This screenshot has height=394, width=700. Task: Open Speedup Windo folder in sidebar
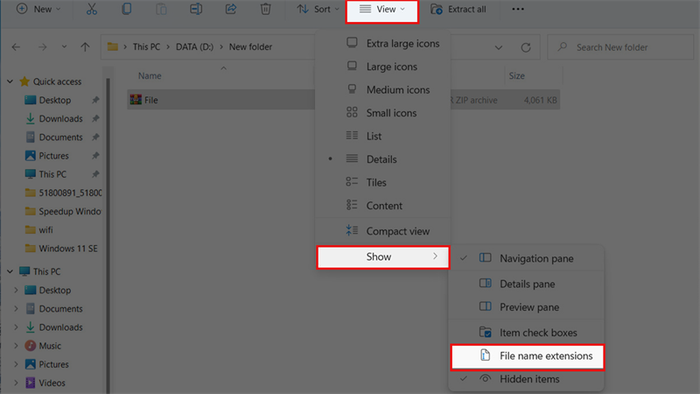click(62, 212)
